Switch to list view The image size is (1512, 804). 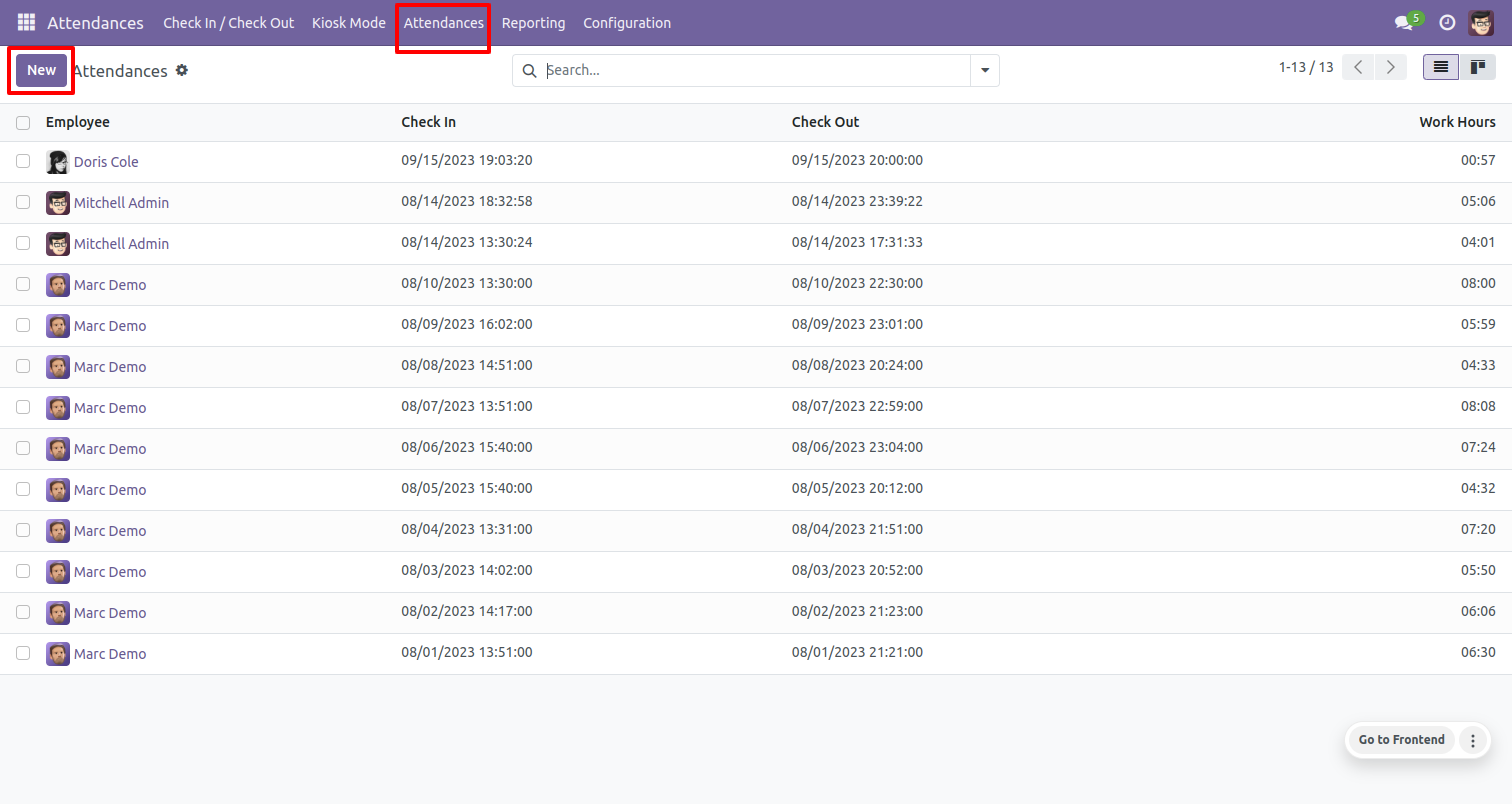click(1441, 67)
